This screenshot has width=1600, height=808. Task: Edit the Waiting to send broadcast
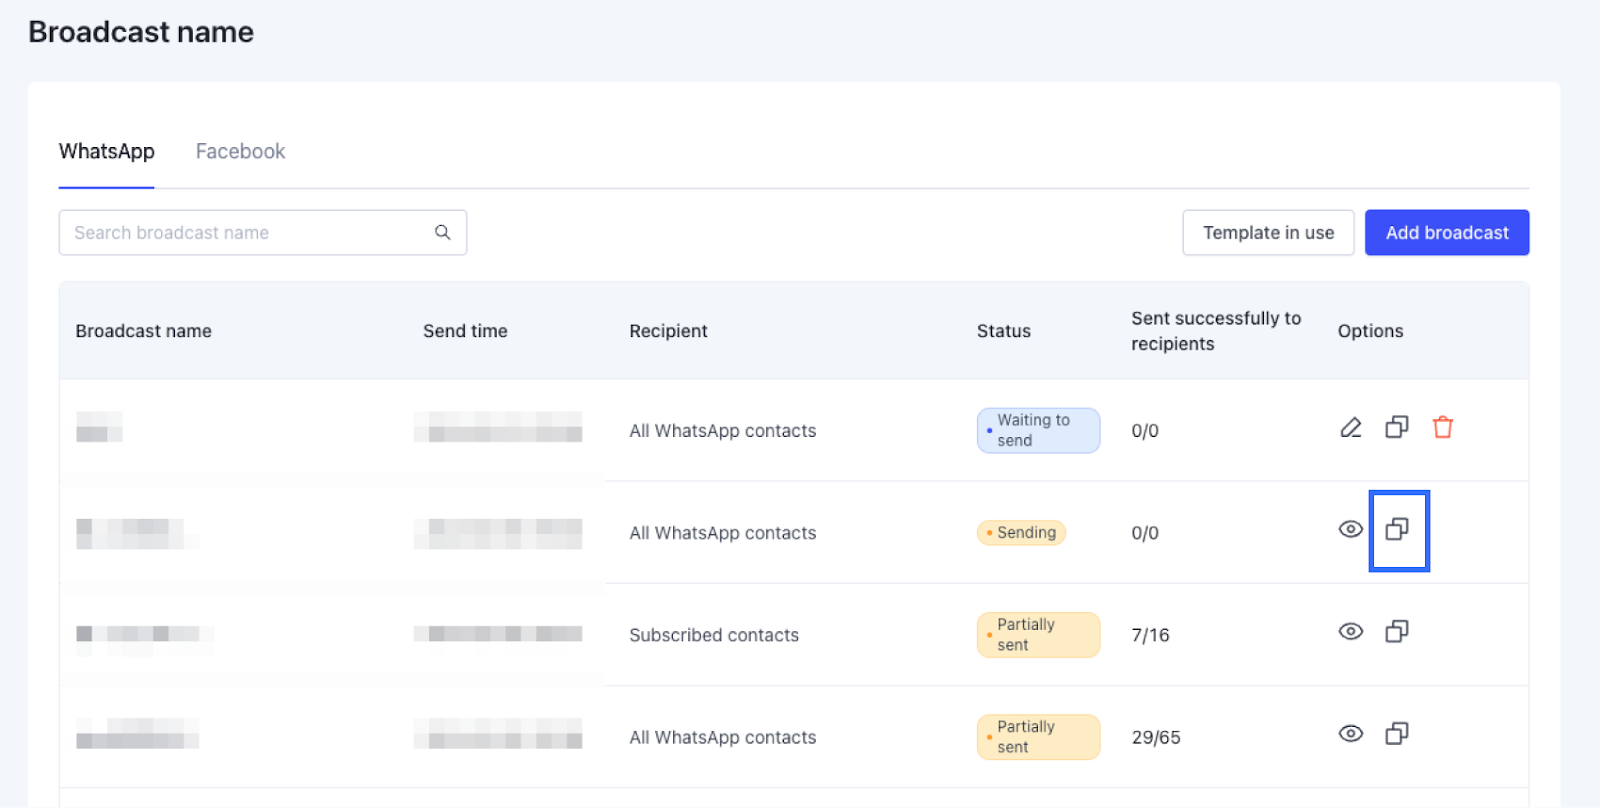click(1350, 428)
